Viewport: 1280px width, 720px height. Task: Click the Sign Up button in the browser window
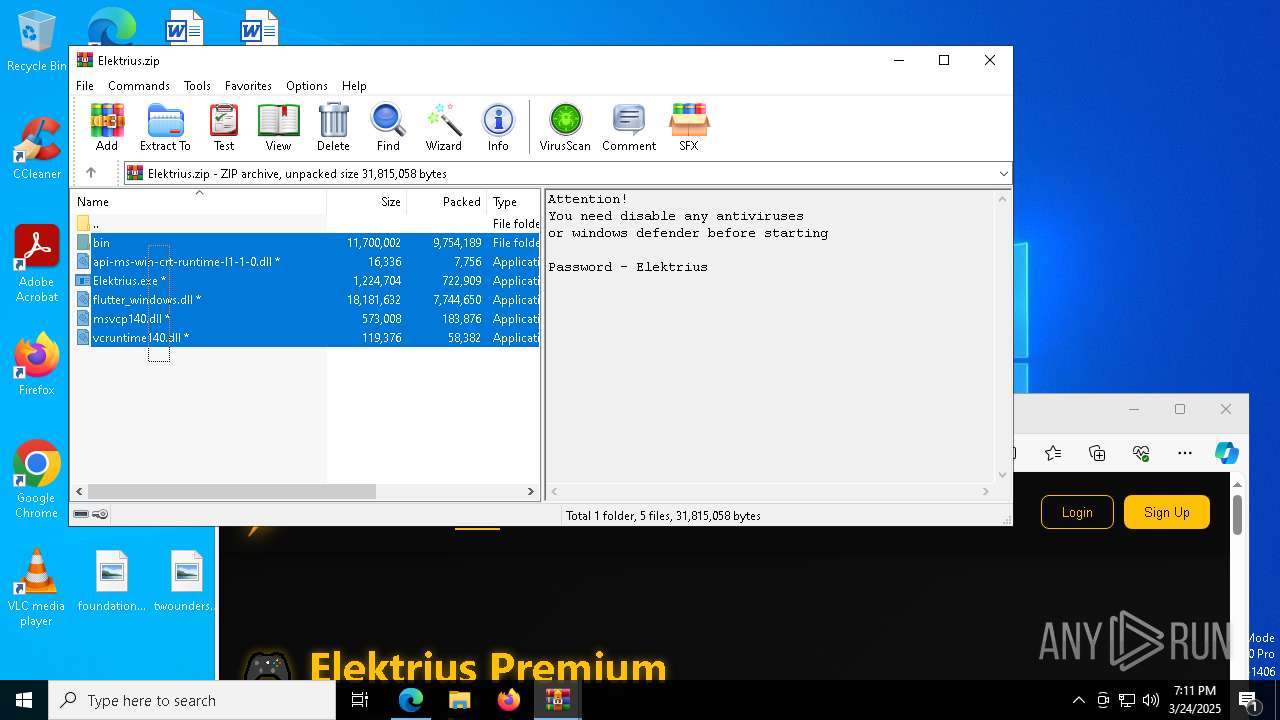[x=1167, y=512]
